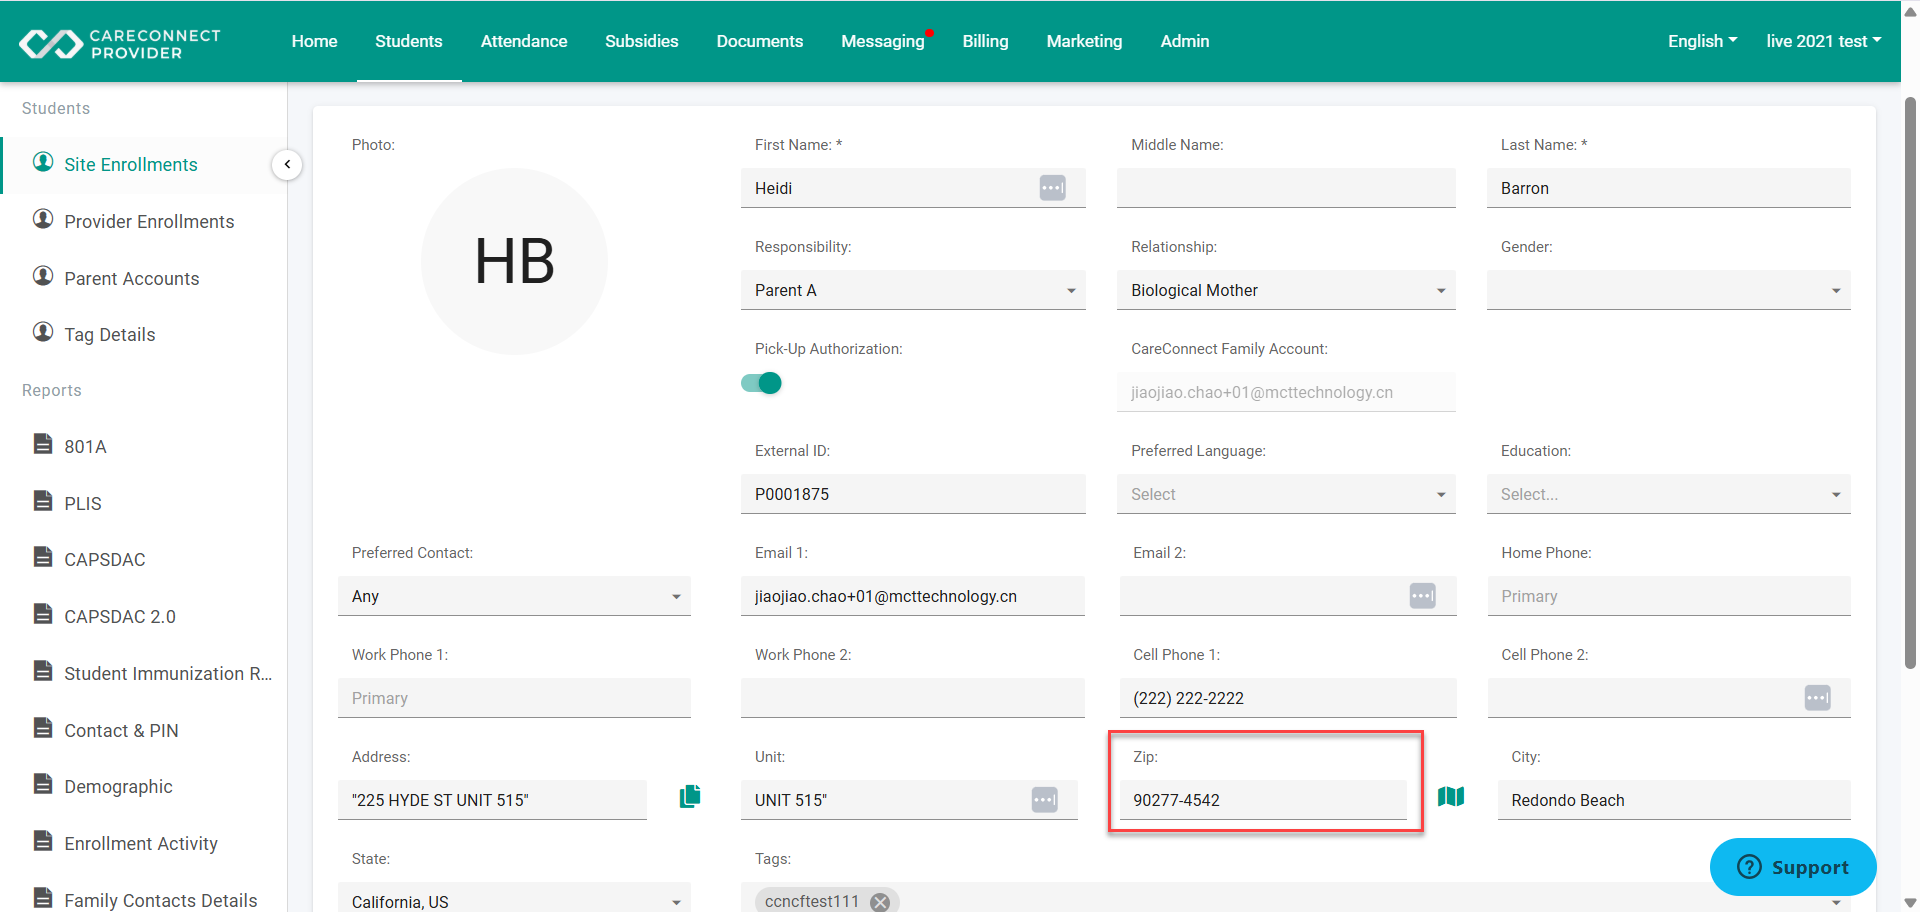
Task: Click the Family Contacts Details report icon
Action: 43,897
